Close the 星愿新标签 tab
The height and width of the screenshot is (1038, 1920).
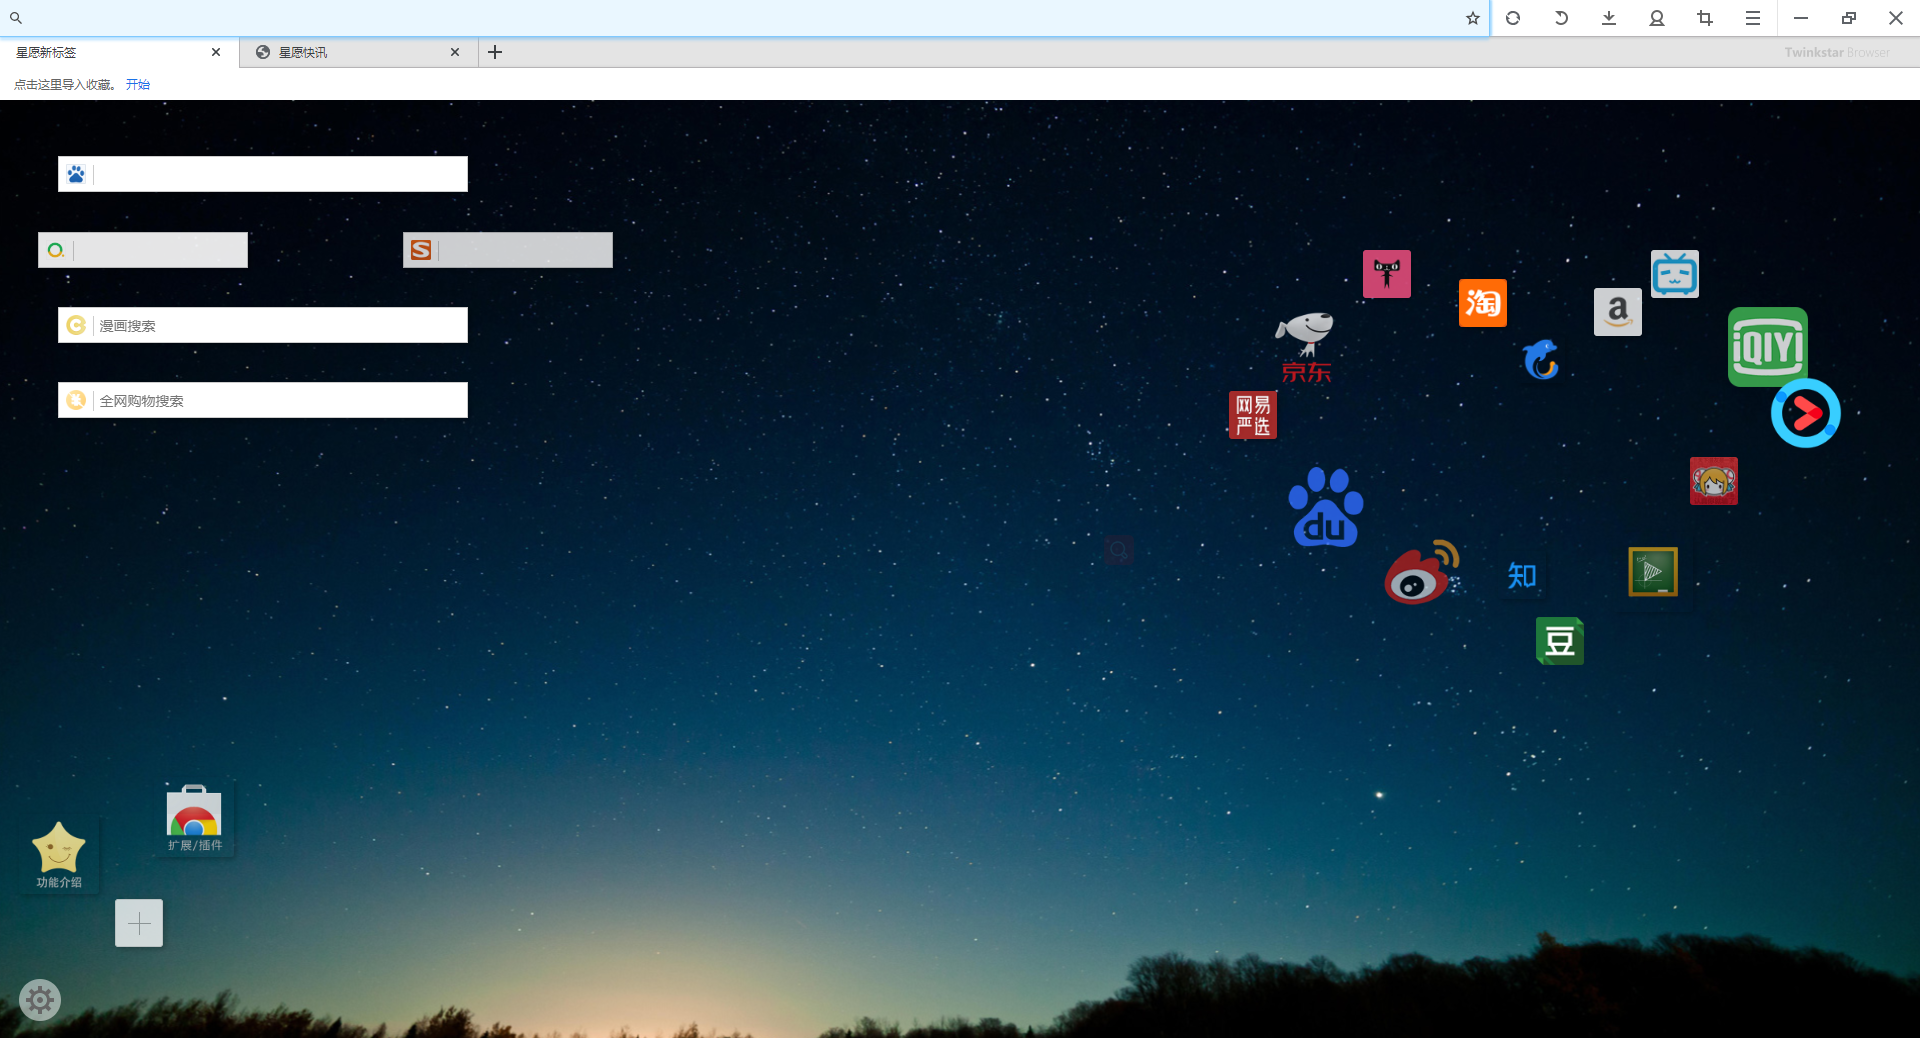click(x=216, y=52)
